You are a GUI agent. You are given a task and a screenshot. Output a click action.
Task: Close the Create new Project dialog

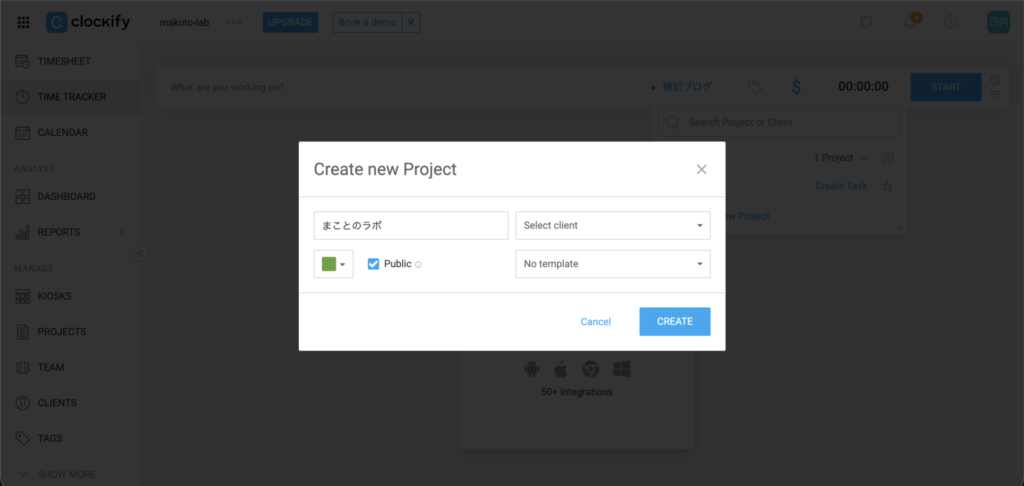coord(702,169)
